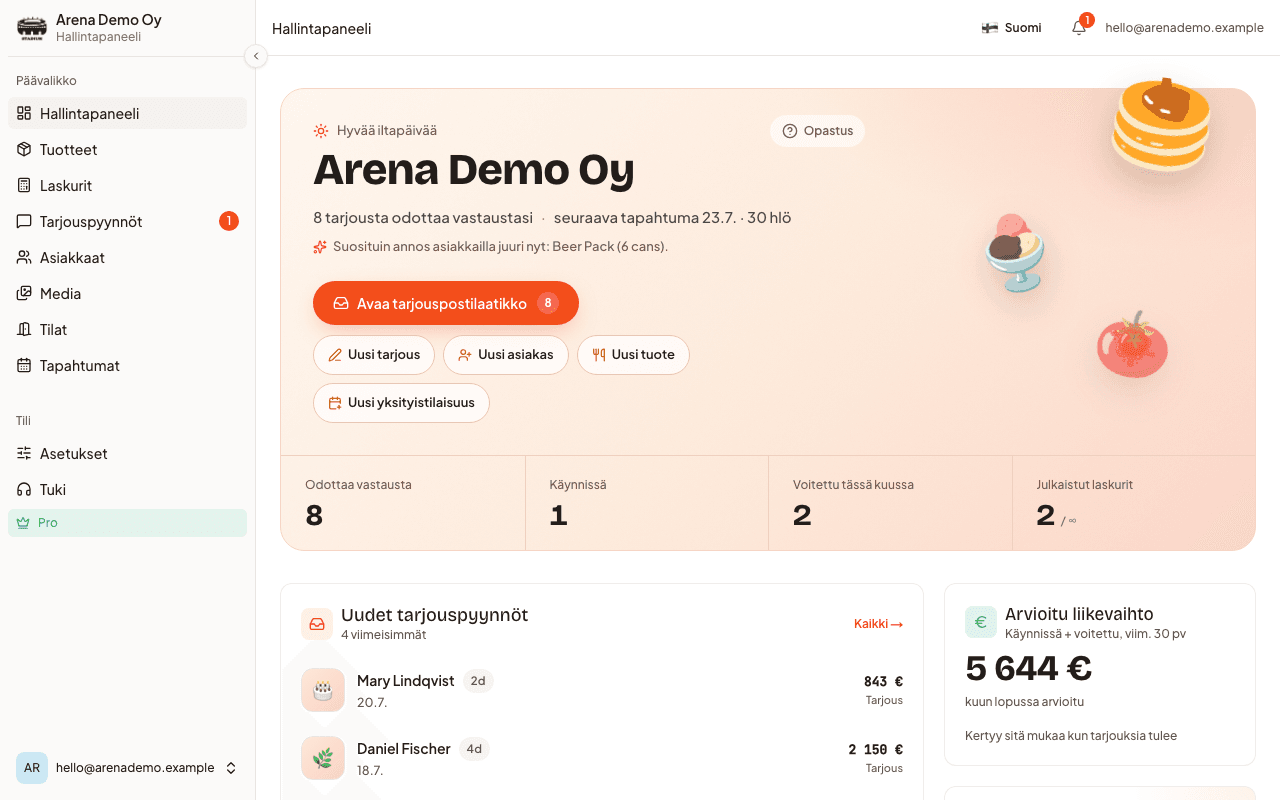The image size is (1280, 800).
Task: Click the Laskurit calculator icon
Action: 24,185
